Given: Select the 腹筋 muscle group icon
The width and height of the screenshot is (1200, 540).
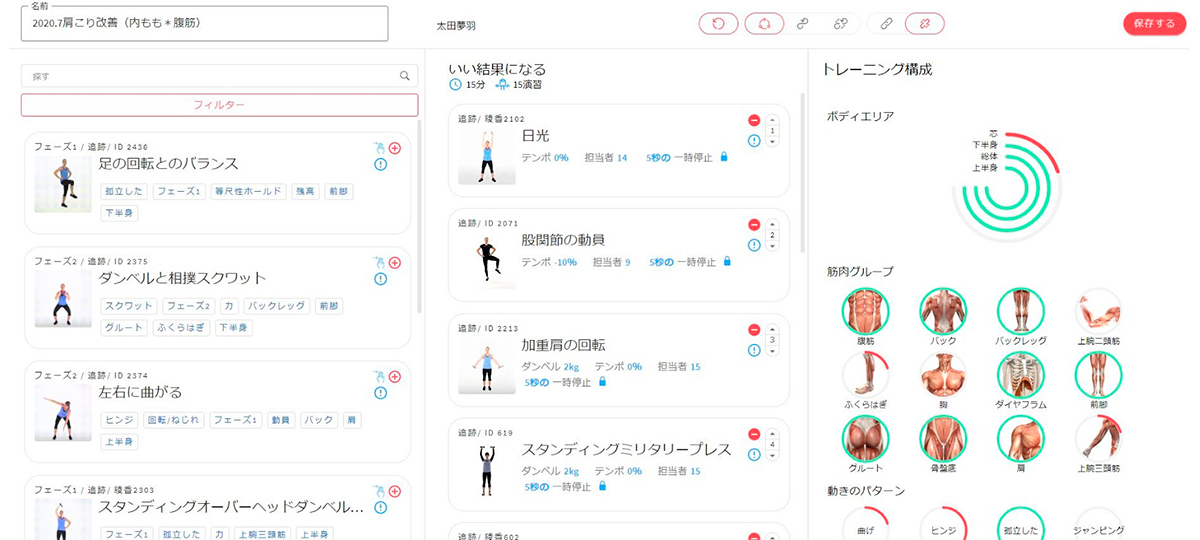Looking at the screenshot, I should click(866, 312).
